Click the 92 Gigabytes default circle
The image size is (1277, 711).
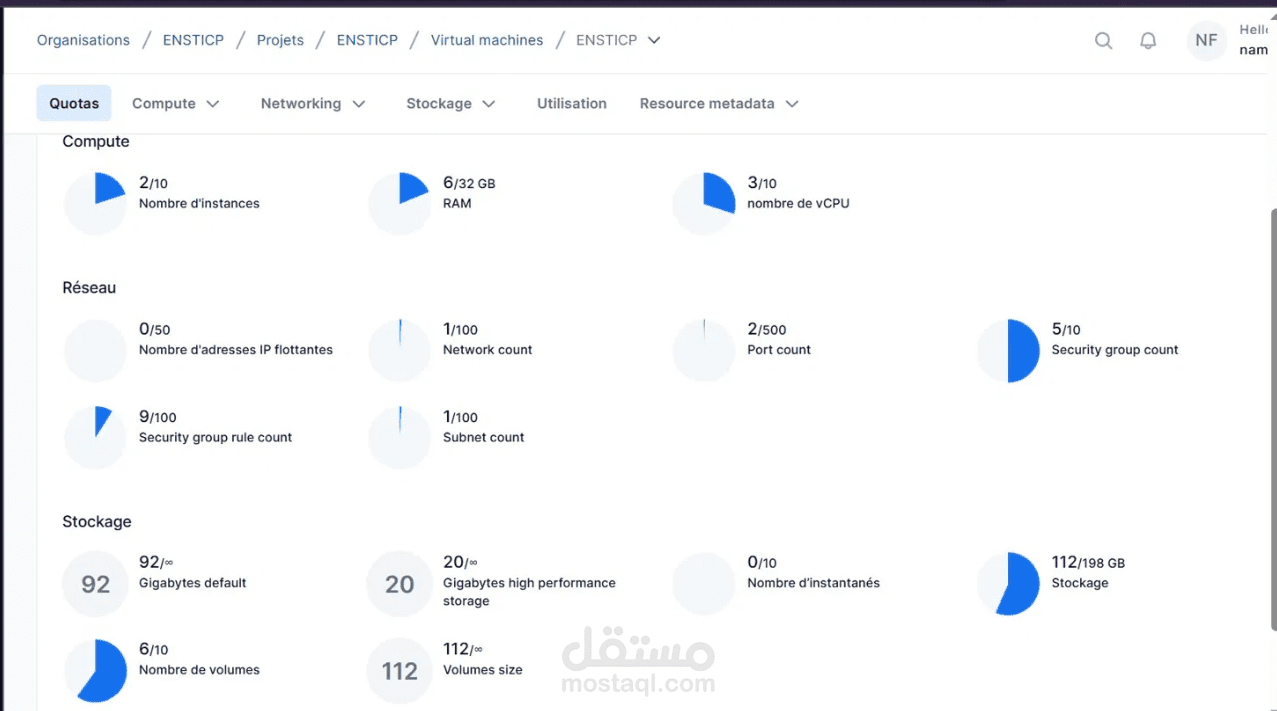click(96, 584)
